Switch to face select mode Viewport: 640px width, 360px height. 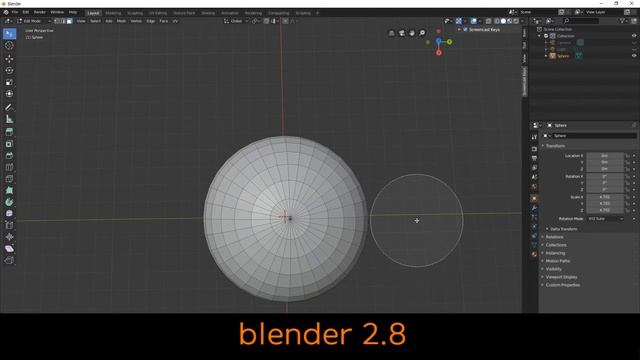click(x=69, y=21)
